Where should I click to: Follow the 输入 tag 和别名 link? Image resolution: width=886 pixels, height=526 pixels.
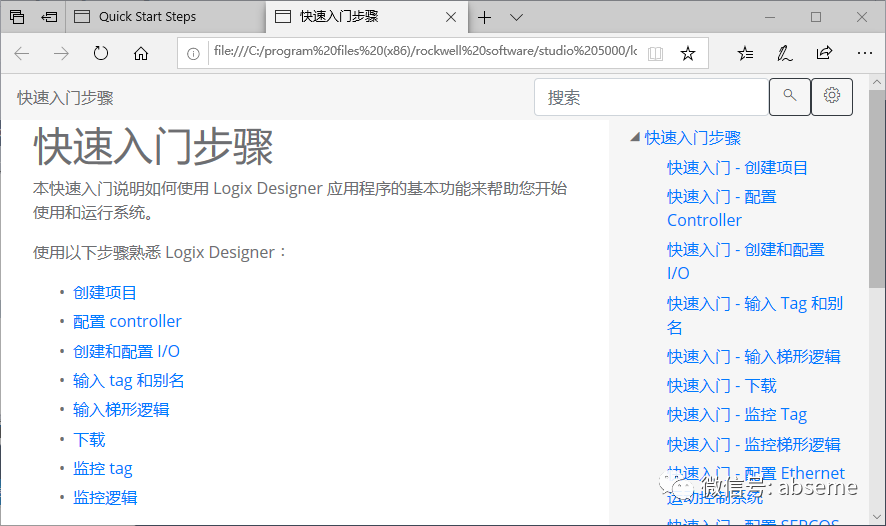tap(128, 381)
